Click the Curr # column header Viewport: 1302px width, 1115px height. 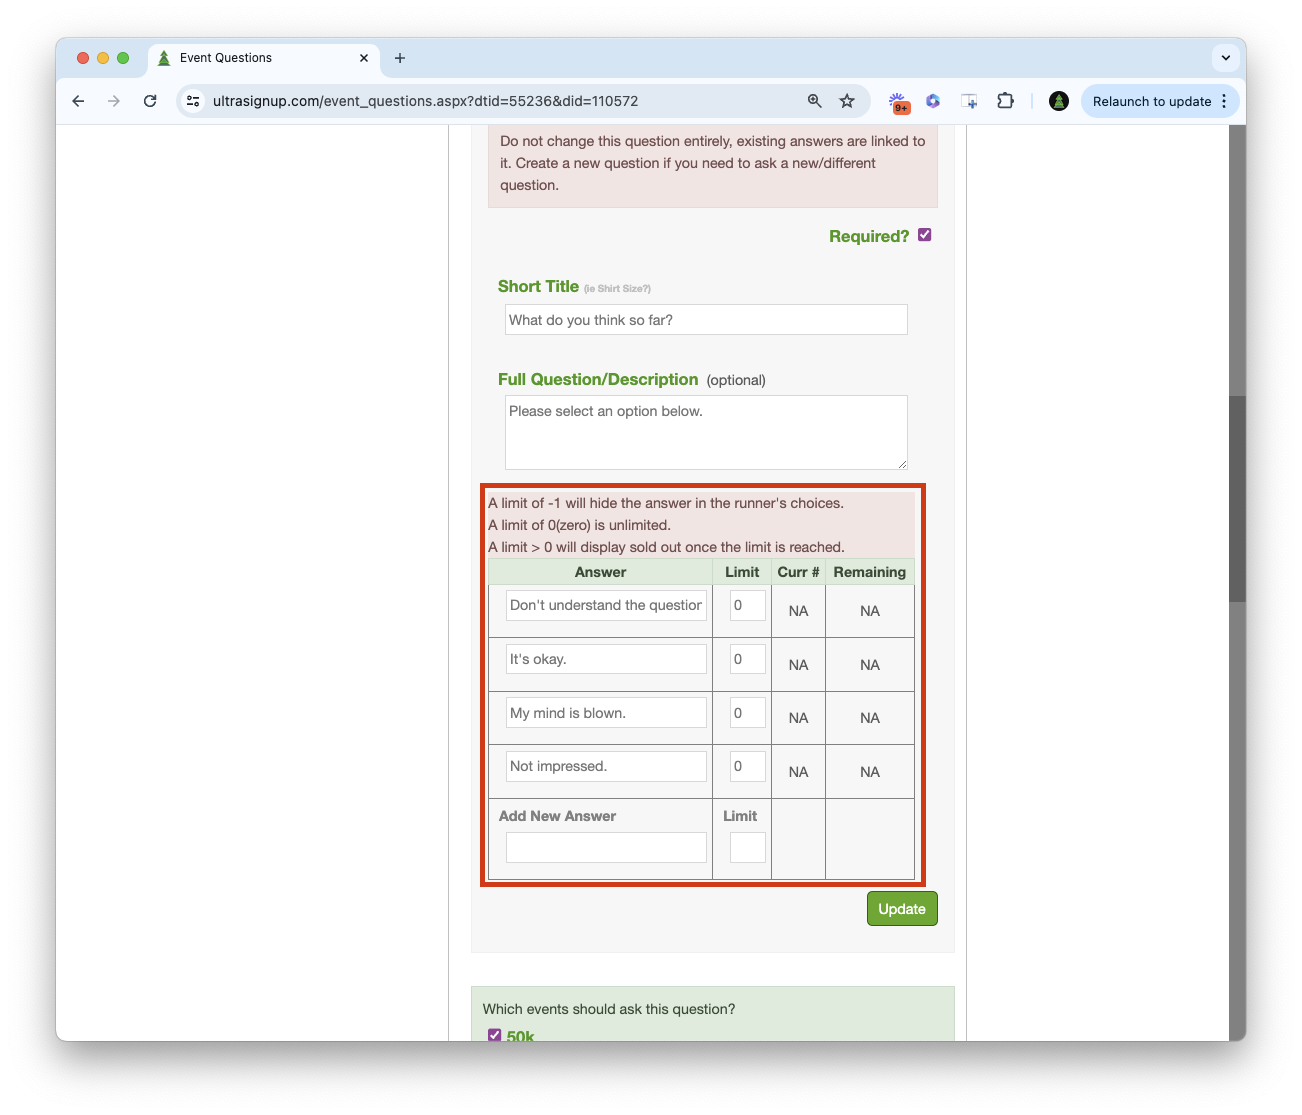(x=798, y=572)
